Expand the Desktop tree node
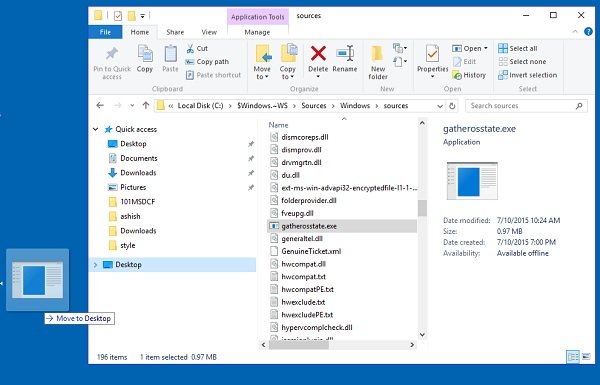The image size is (600, 385). (95, 264)
